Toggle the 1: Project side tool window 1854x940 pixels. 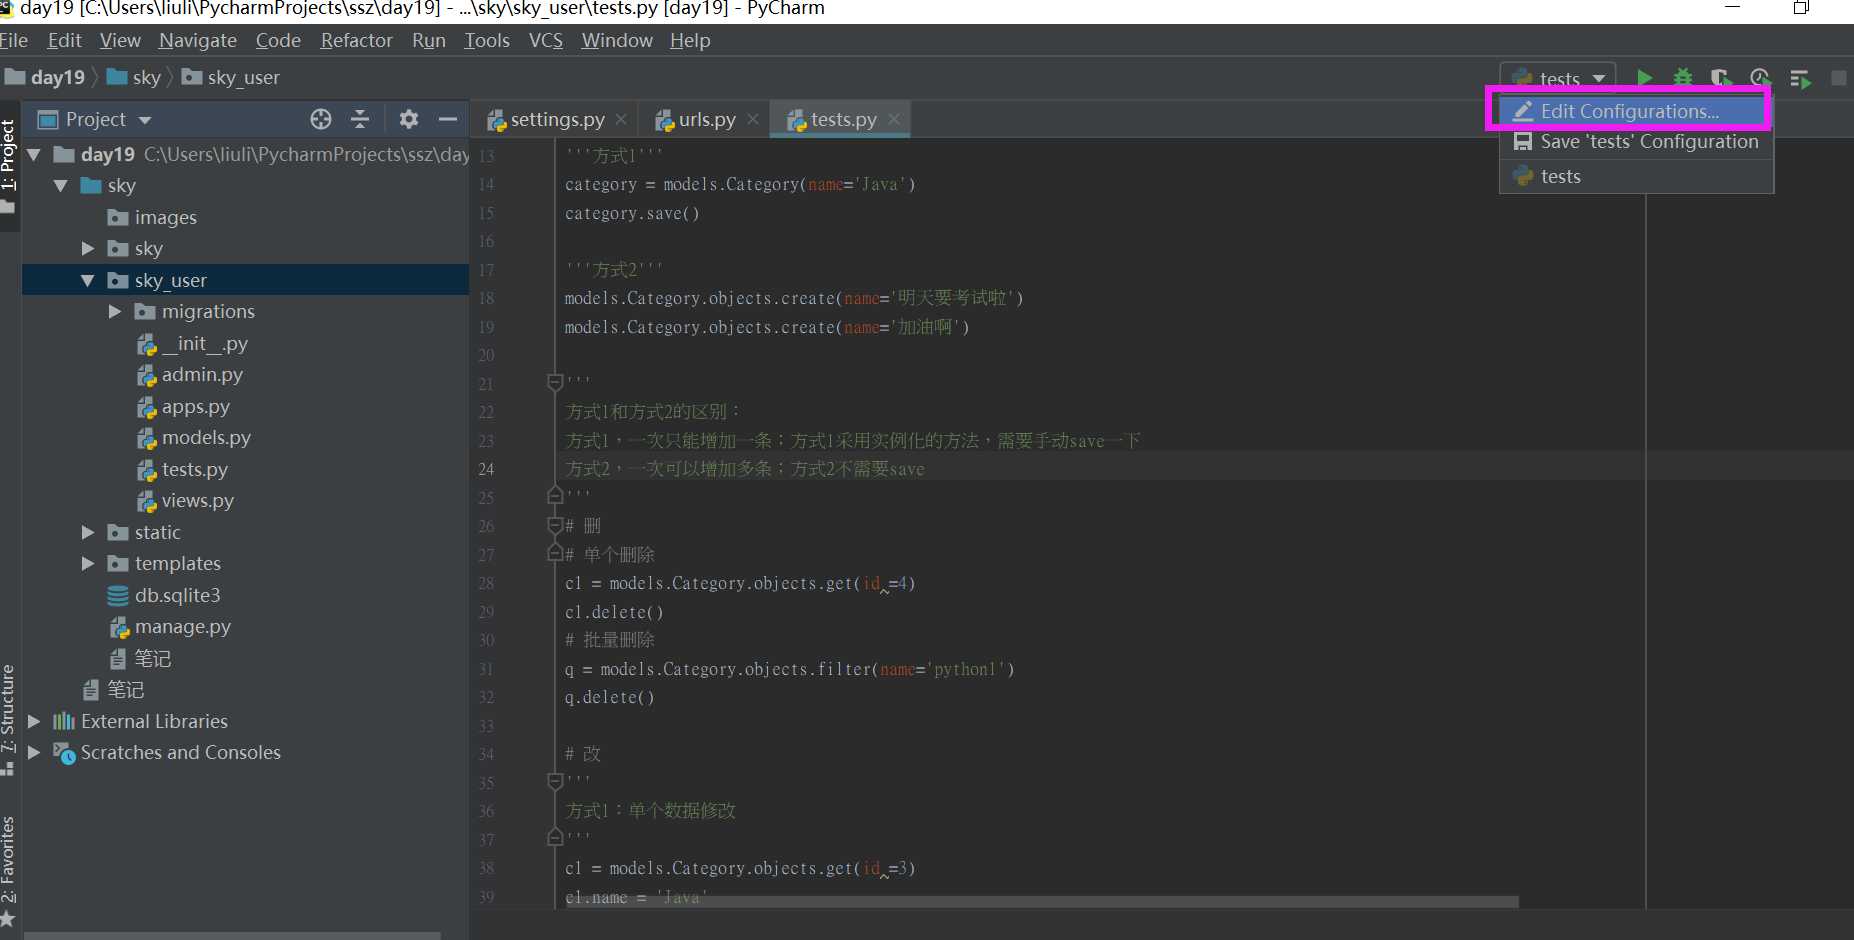click(9, 165)
